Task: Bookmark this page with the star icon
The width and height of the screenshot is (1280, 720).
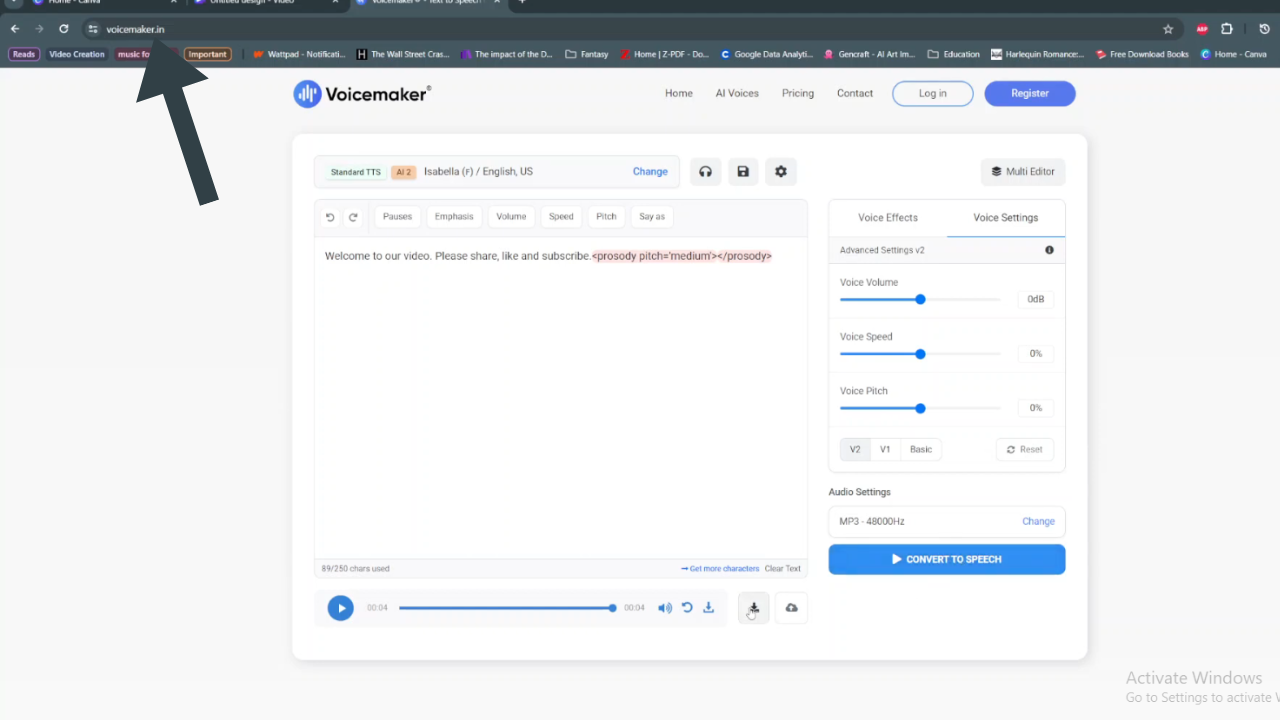Action: (1168, 29)
